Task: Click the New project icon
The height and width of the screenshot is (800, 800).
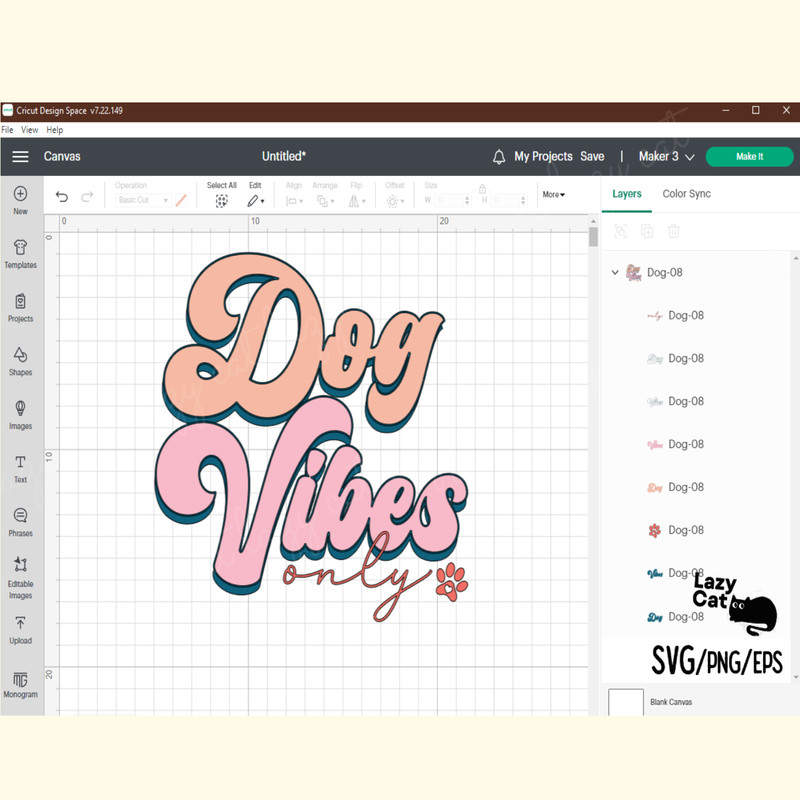Action: pos(20,199)
